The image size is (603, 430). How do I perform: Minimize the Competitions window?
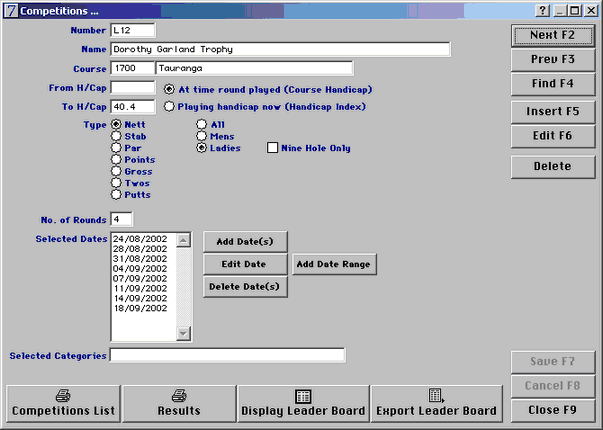click(560, 10)
